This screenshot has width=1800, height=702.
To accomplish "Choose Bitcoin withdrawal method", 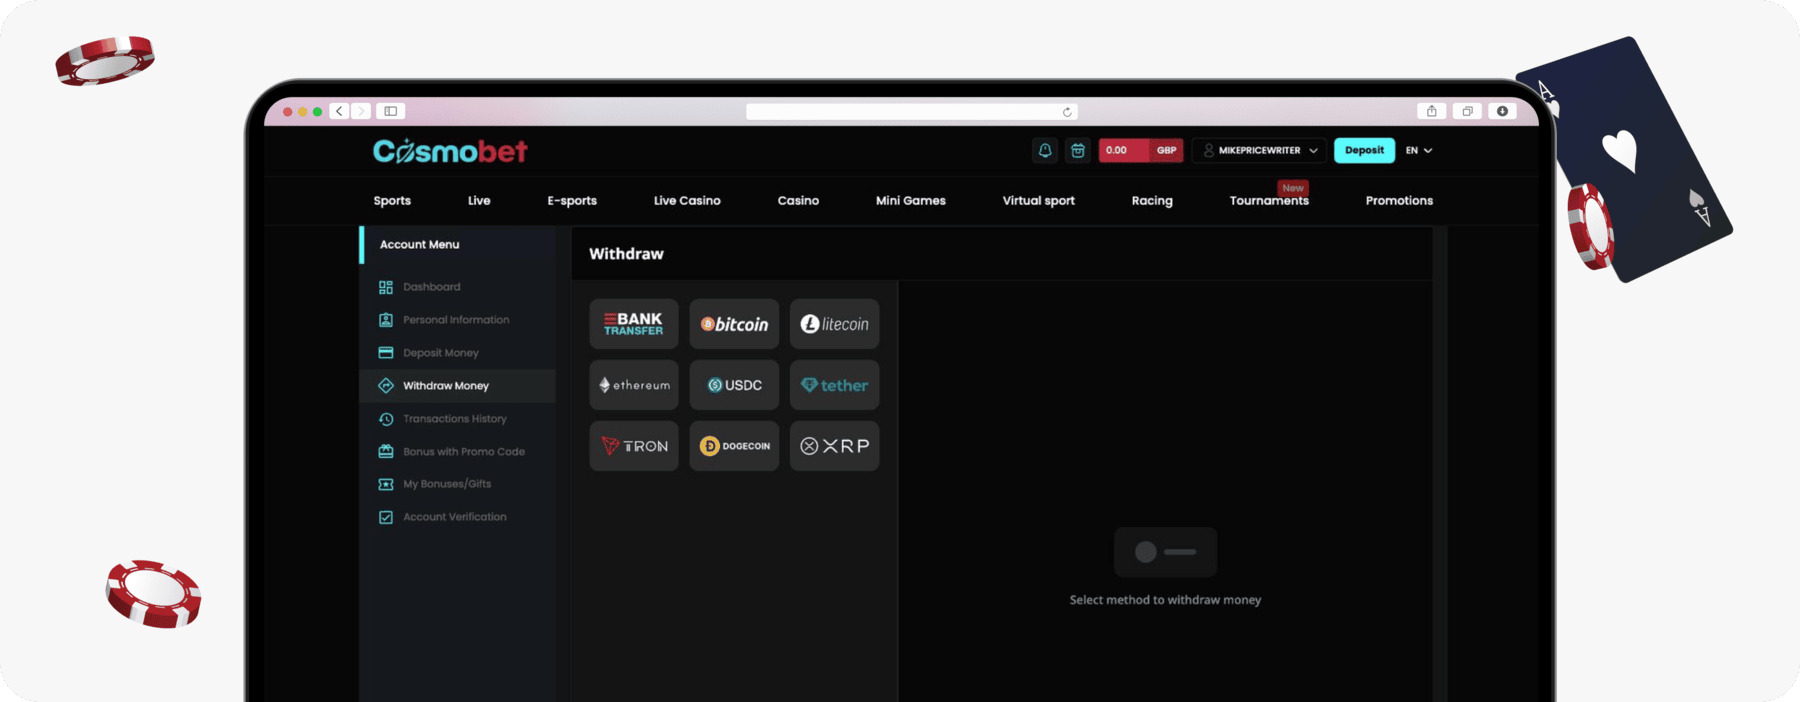I will (x=734, y=324).
